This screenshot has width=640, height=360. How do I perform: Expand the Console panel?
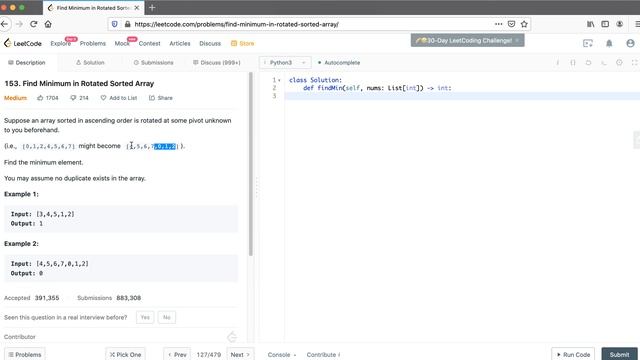[282, 355]
